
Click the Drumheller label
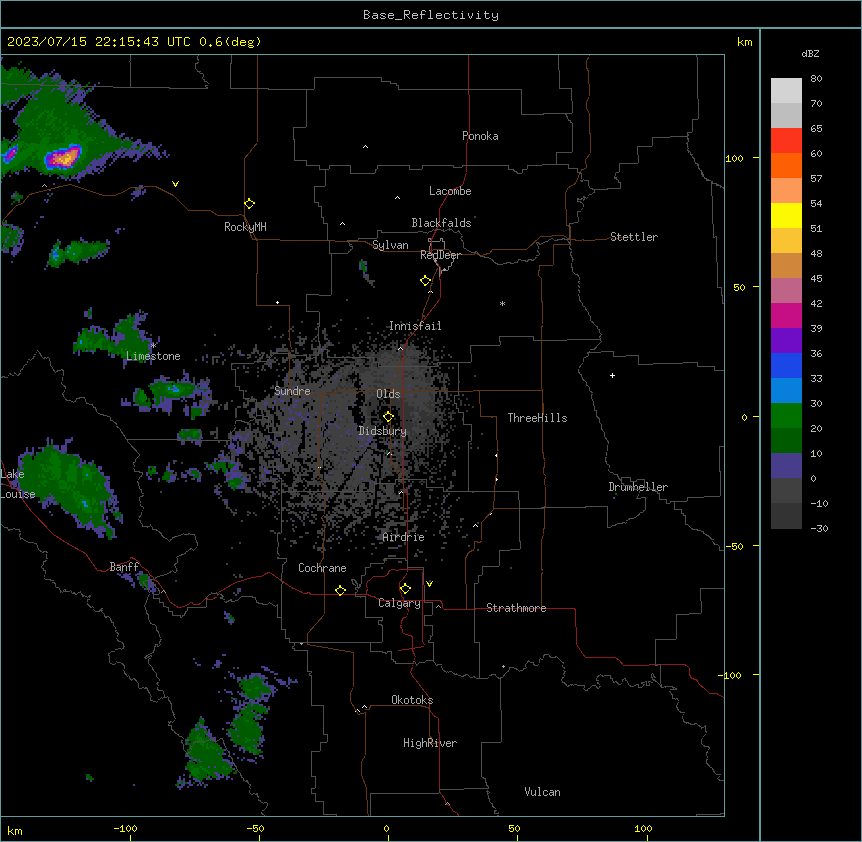tap(638, 487)
